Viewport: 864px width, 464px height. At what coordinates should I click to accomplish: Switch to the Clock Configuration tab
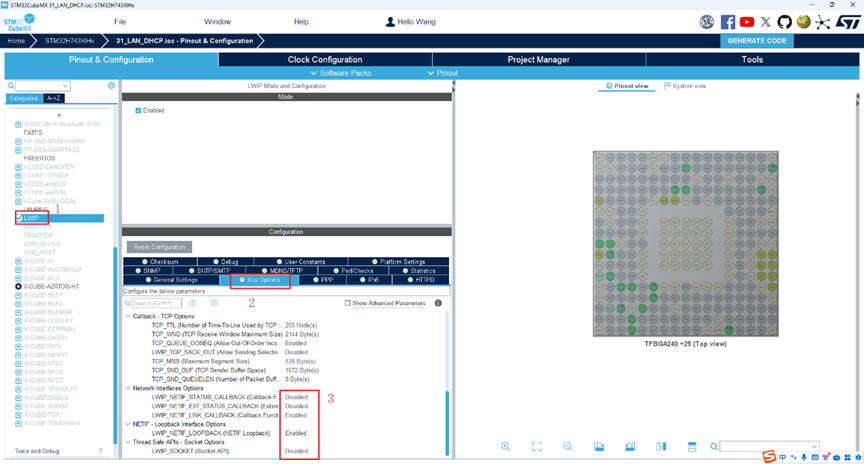[325, 60]
